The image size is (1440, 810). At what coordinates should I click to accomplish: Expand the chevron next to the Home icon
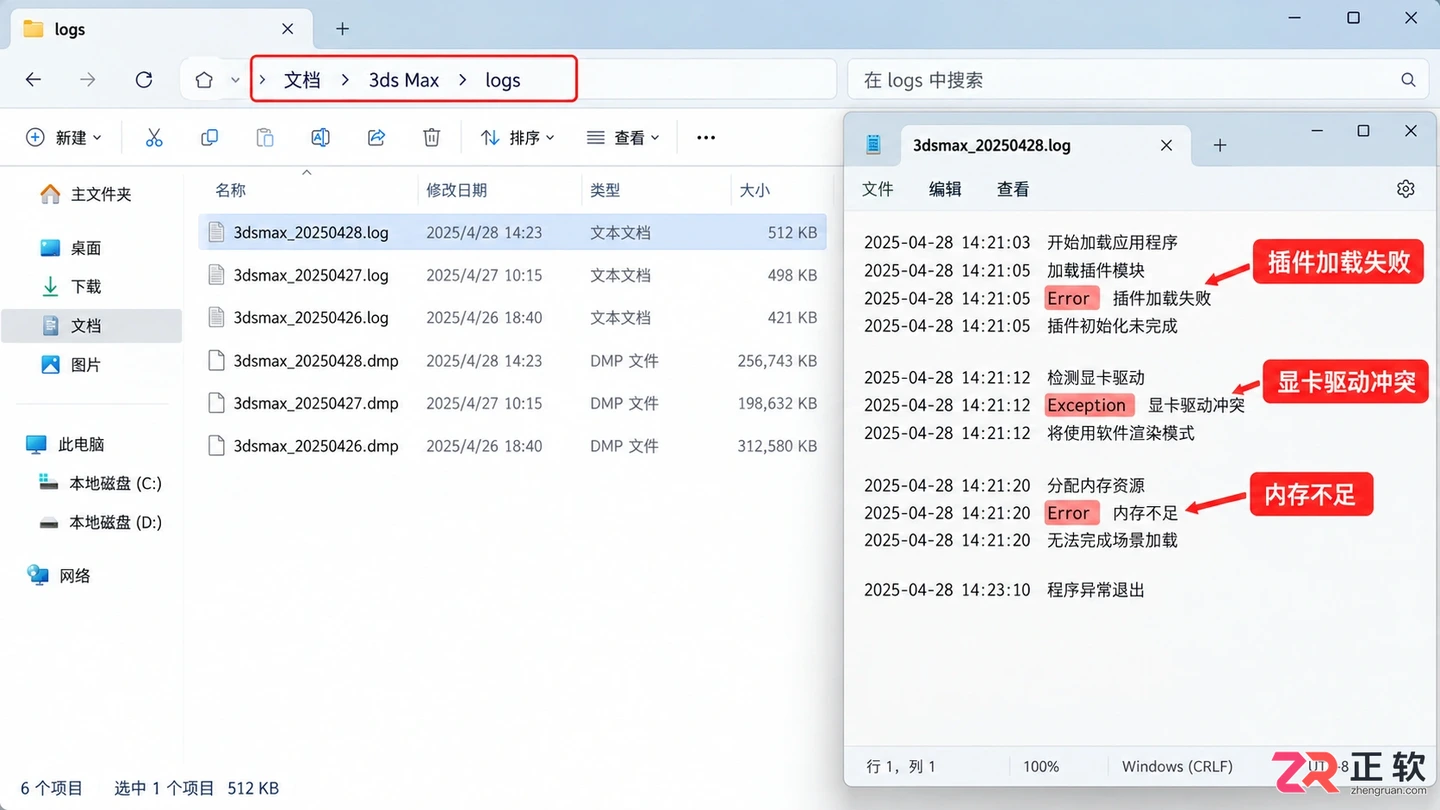pyautogui.click(x=235, y=80)
